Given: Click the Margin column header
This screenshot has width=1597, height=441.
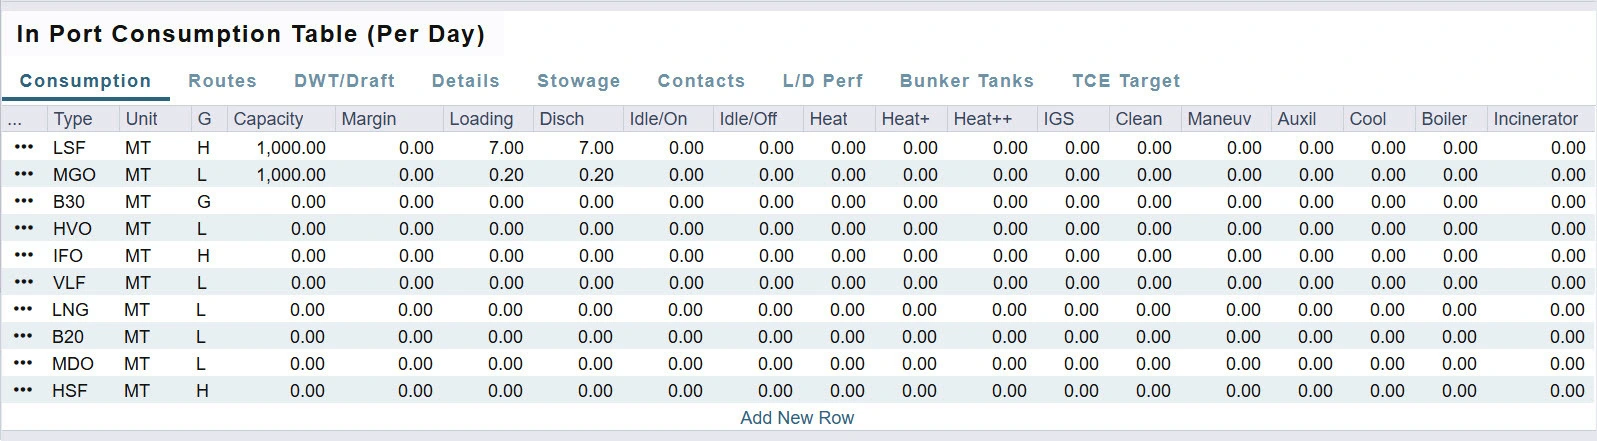Looking at the screenshot, I should tap(389, 119).
